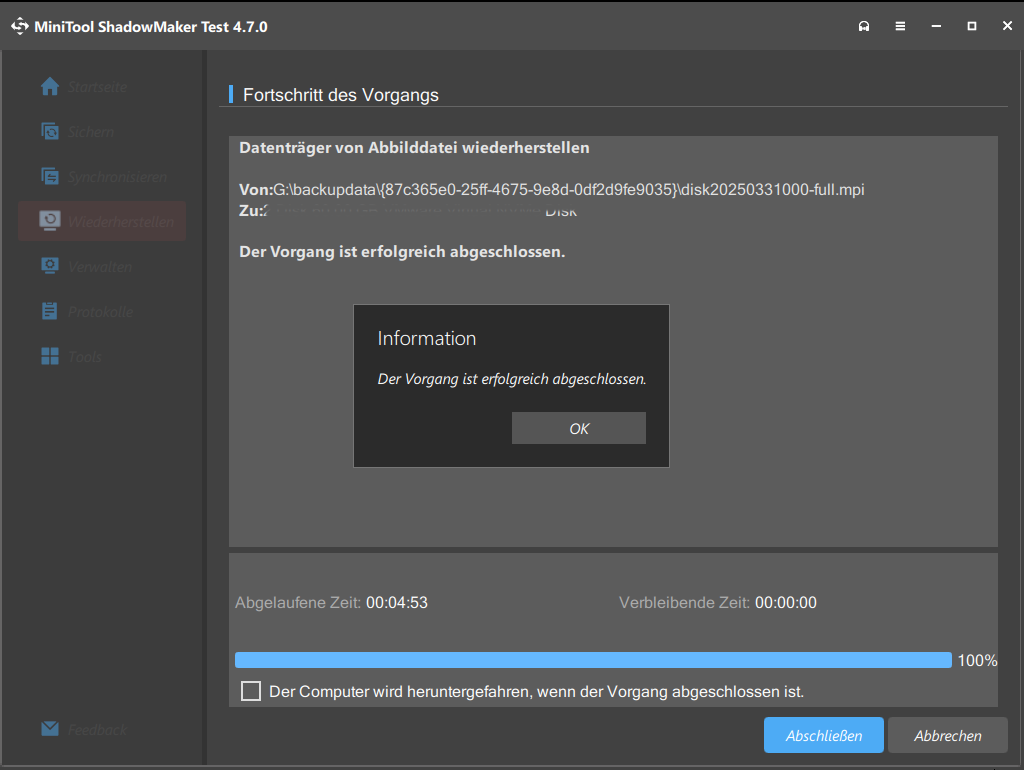Click the Wiederherstellen restore icon
Viewport: 1024px width, 770px height.
[x=50, y=221]
